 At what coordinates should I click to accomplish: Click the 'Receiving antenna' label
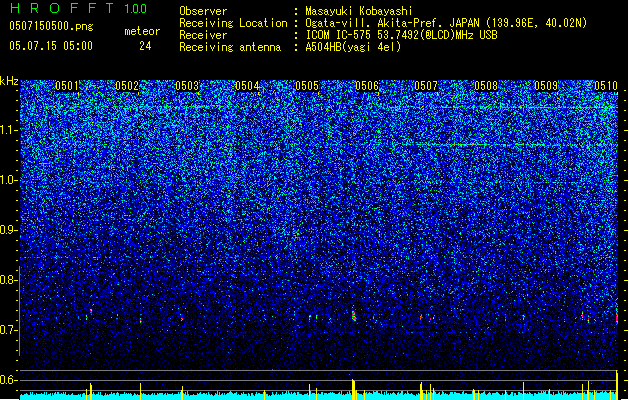[x=230, y=47]
